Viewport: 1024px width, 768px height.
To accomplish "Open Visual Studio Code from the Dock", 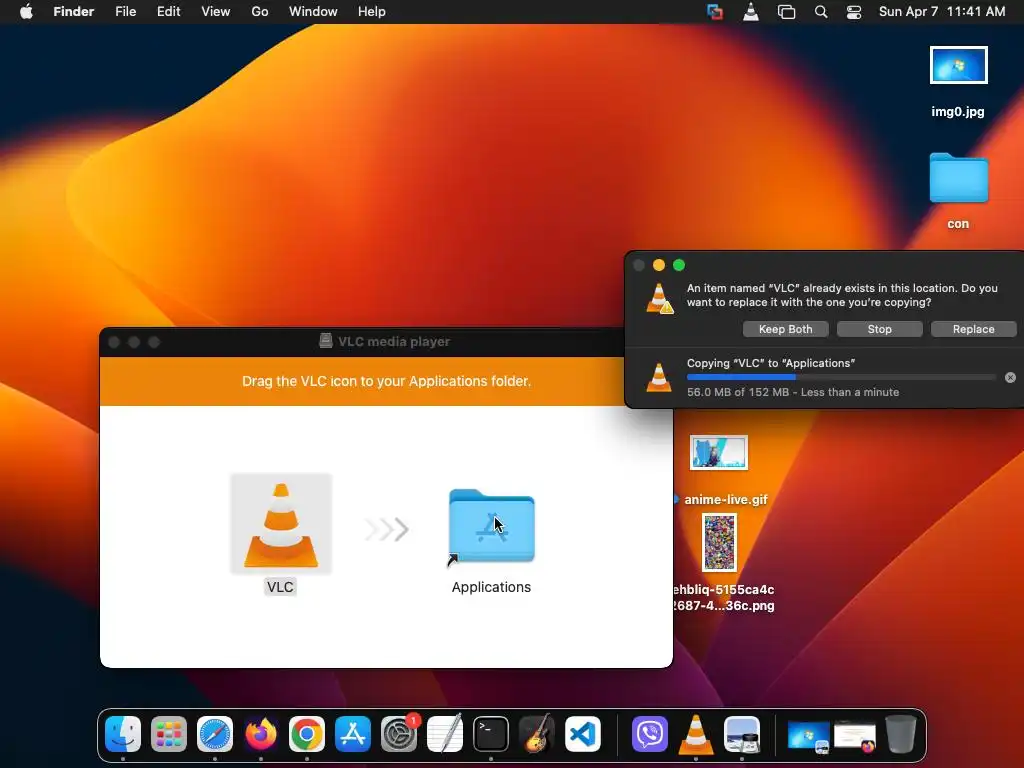I will click(x=583, y=734).
